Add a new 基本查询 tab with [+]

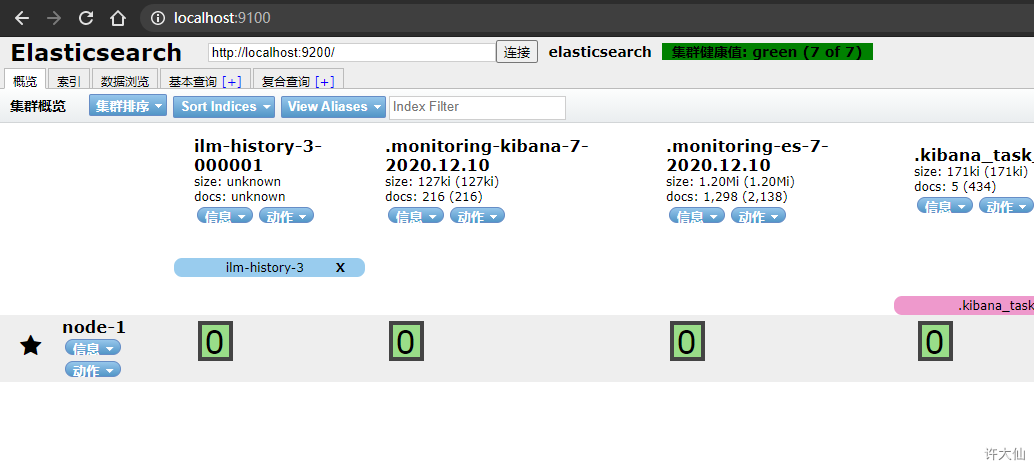click(x=231, y=82)
